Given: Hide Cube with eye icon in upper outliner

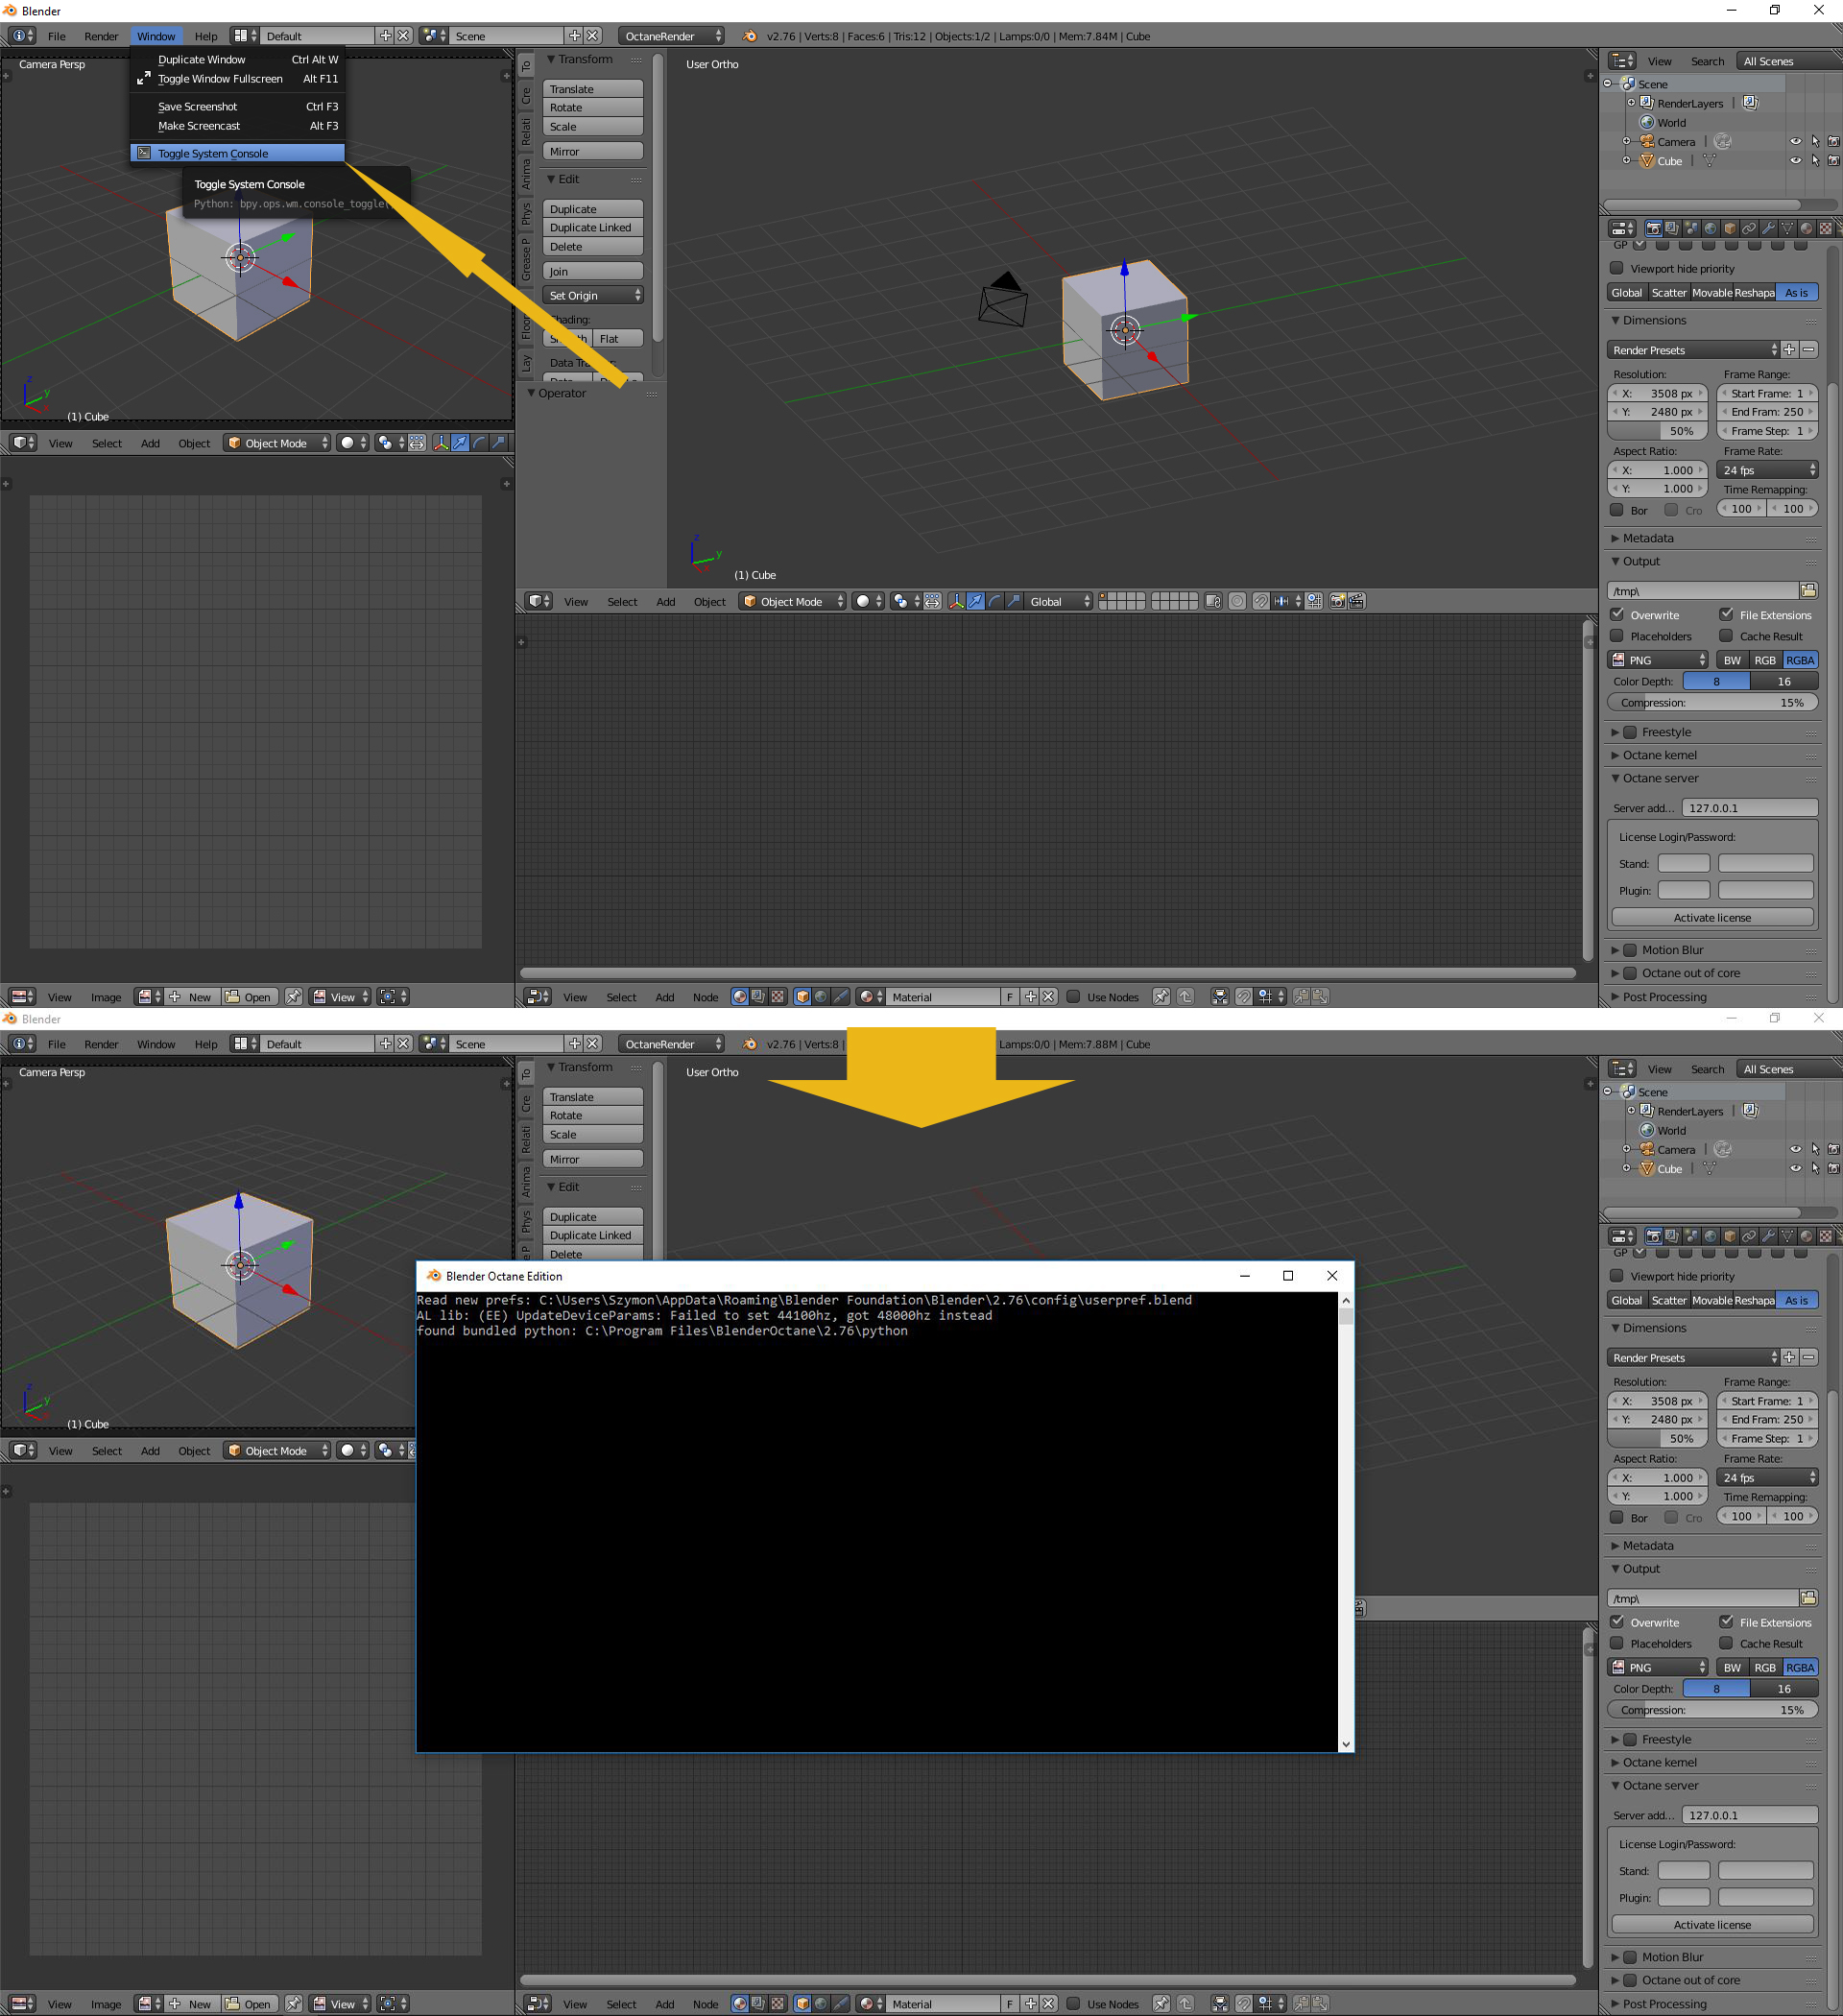Looking at the screenshot, I should pyautogui.click(x=1796, y=160).
